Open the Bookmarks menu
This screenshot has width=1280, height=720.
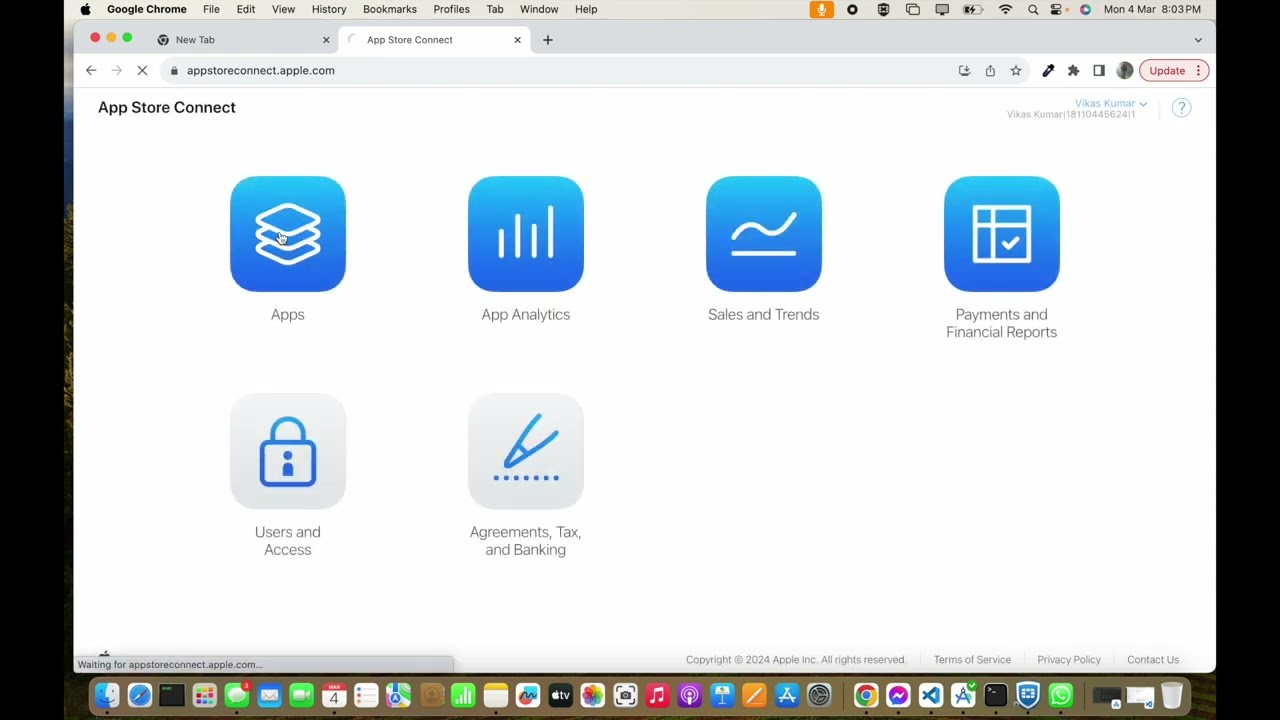390,9
